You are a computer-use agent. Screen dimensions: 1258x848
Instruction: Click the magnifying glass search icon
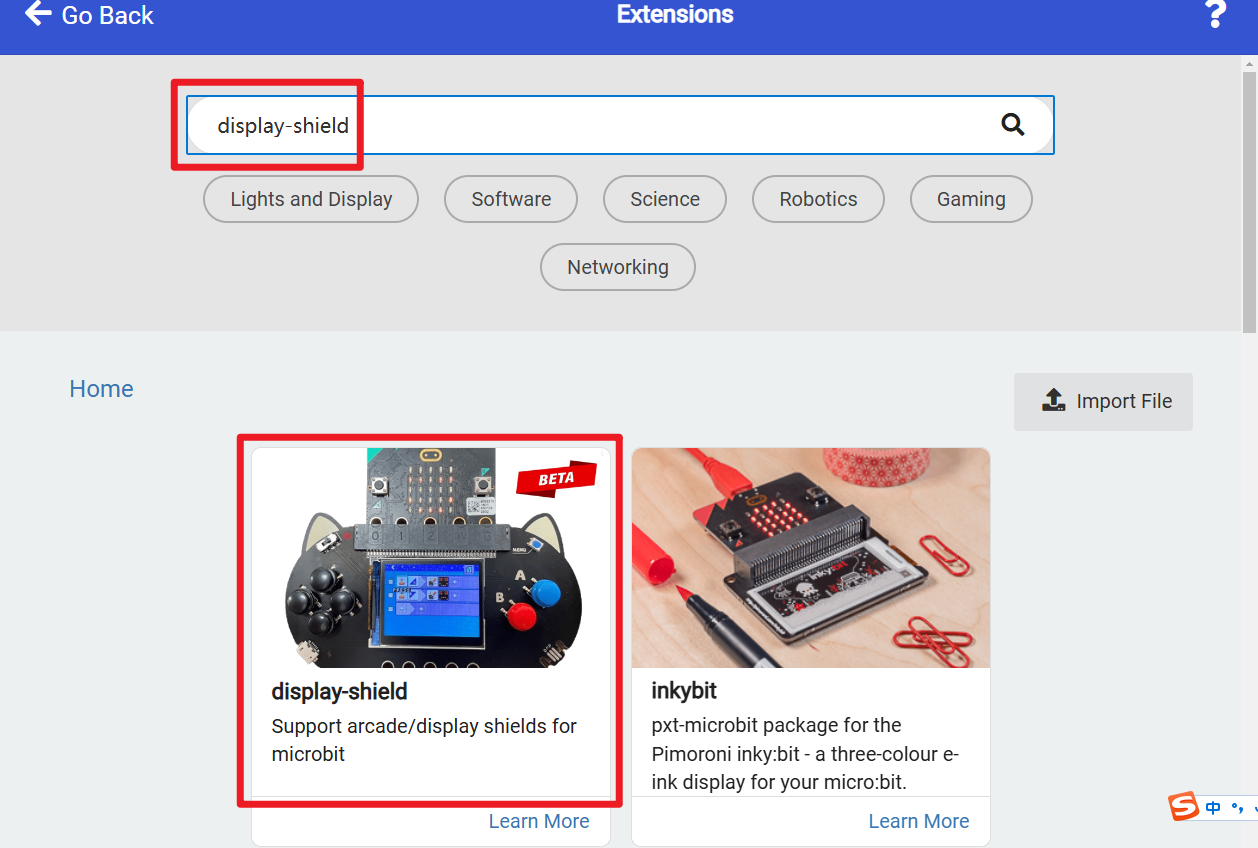coord(1013,125)
